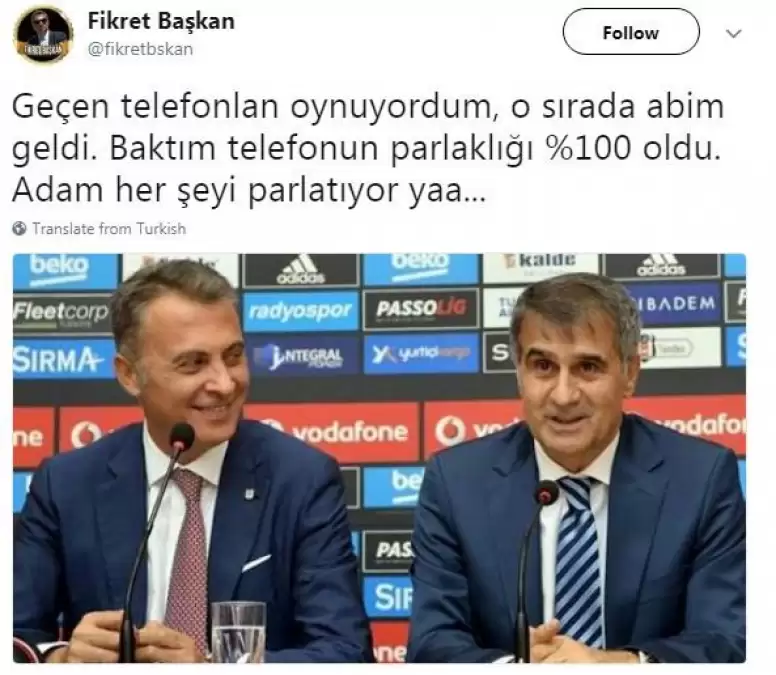Click the left man's microphone head
776x675 pixels.
click(x=182, y=437)
